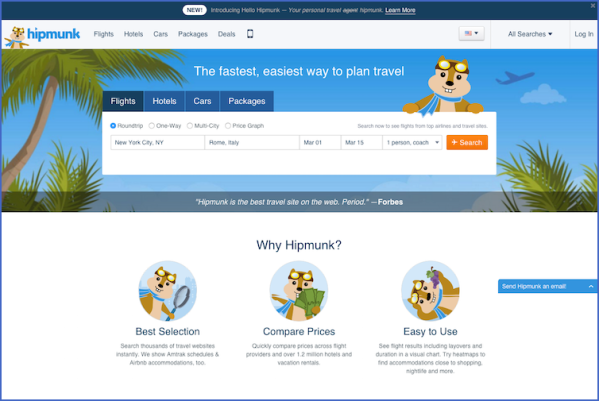The height and width of the screenshot is (401, 599).
Task: Pick the Price Graph radio option
Action: coord(228,126)
